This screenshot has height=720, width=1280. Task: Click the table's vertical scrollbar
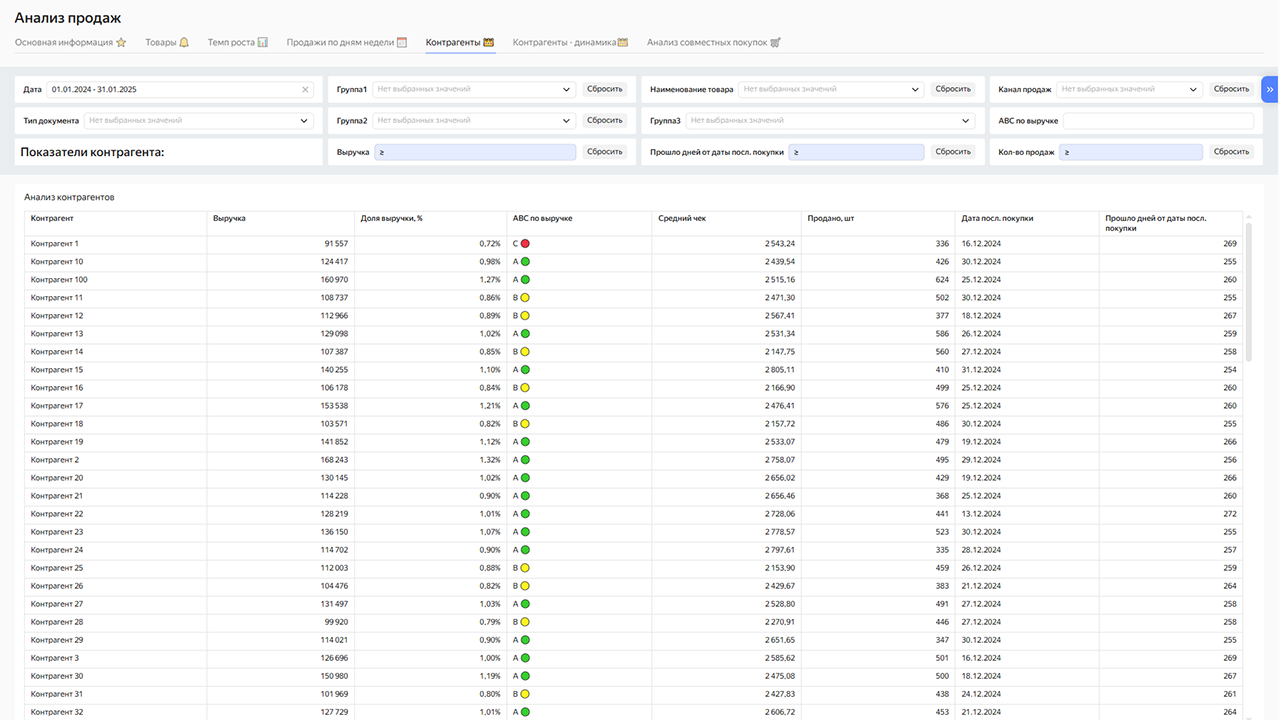click(x=1248, y=290)
